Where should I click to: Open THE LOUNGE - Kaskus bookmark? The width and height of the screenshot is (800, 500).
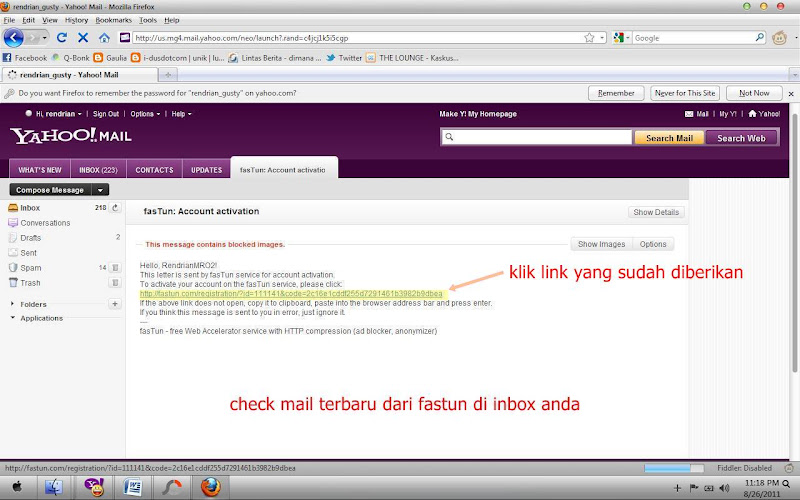(x=412, y=58)
